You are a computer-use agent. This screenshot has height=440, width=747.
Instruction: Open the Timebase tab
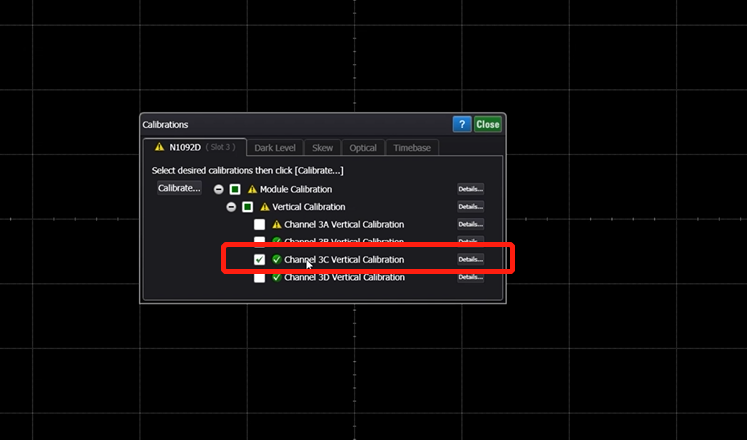(412, 148)
